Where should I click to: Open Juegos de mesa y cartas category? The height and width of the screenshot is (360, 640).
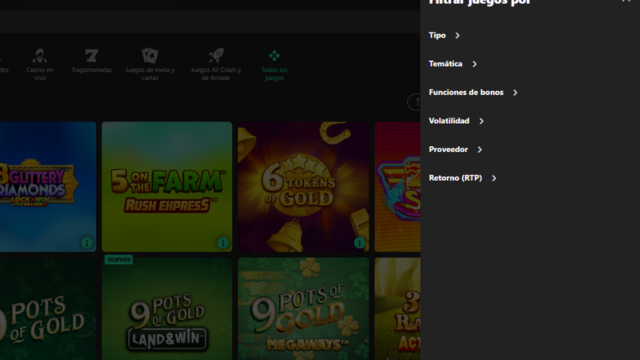[x=150, y=64]
